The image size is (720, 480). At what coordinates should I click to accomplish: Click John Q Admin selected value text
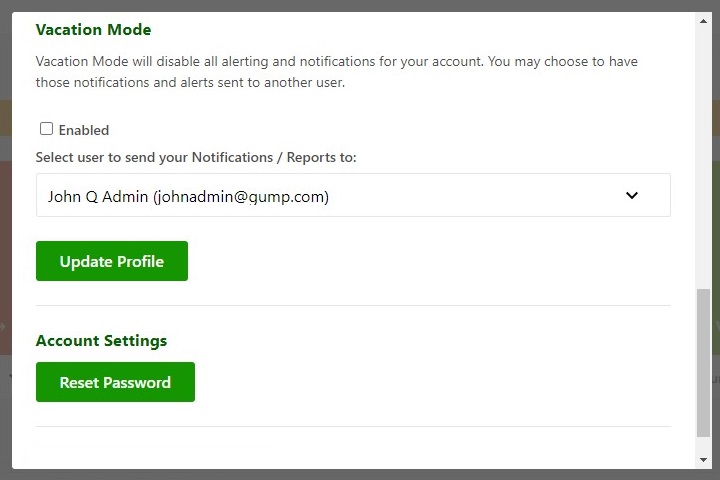coord(100,197)
